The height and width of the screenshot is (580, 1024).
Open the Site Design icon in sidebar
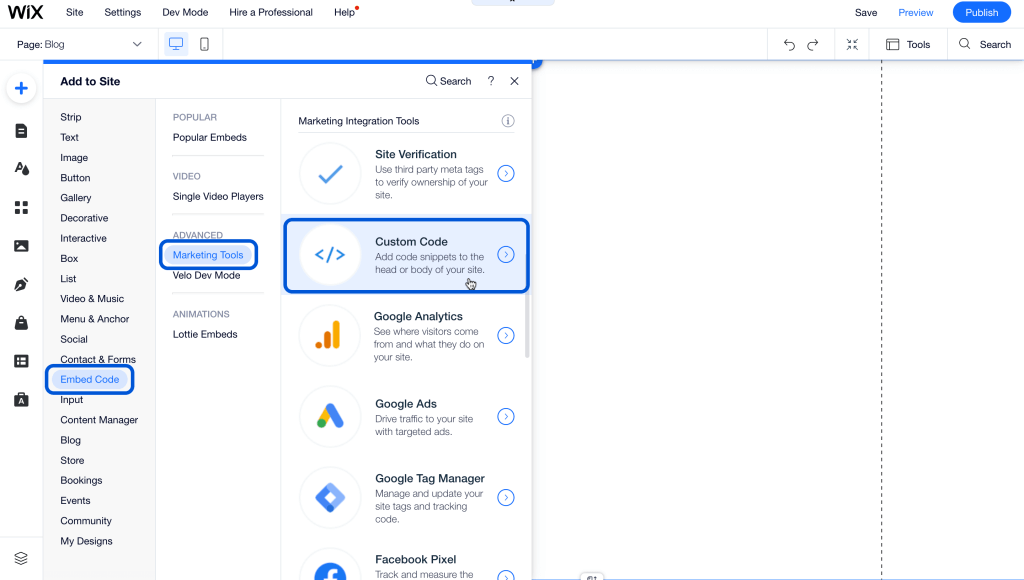tap(21, 169)
